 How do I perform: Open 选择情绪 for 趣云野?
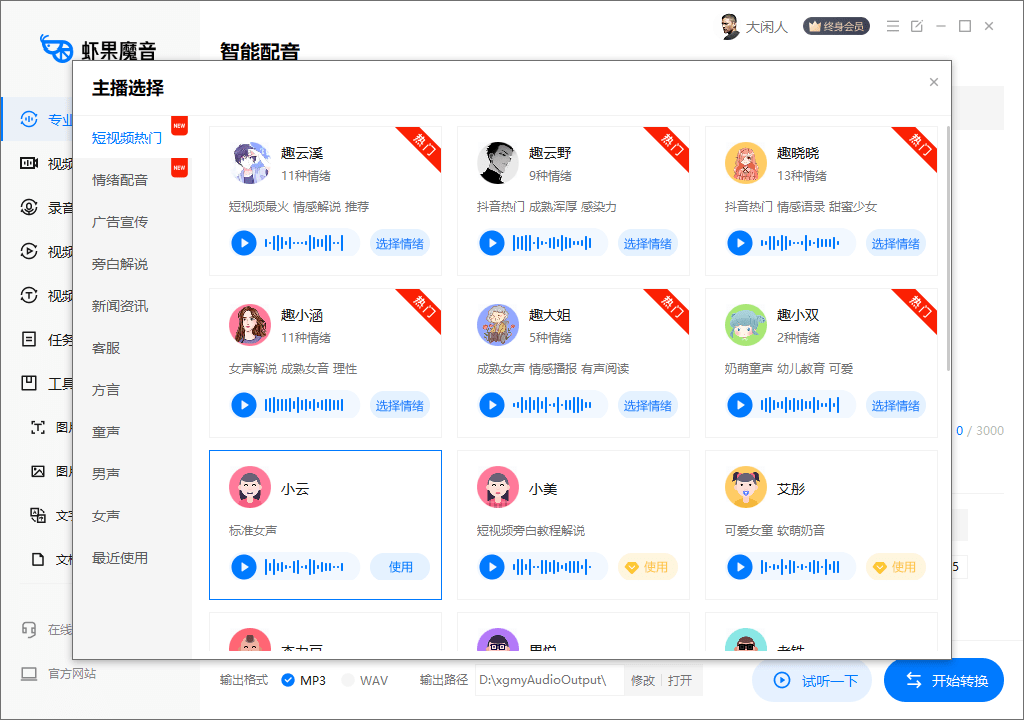click(647, 242)
